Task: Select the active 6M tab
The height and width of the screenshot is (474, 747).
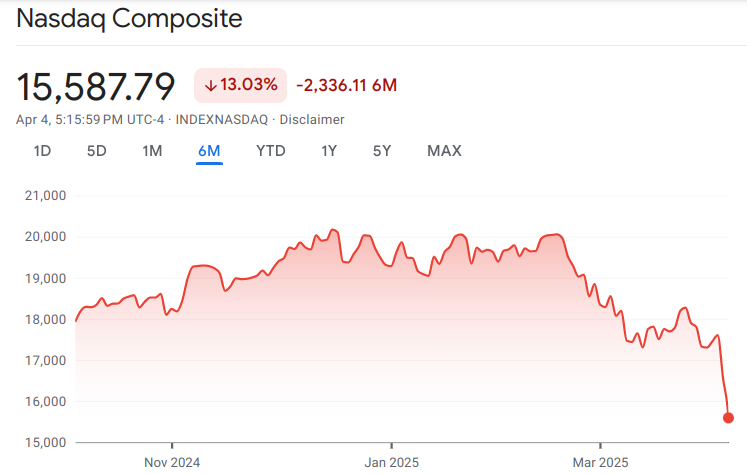Action: click(x=209, y=151)
